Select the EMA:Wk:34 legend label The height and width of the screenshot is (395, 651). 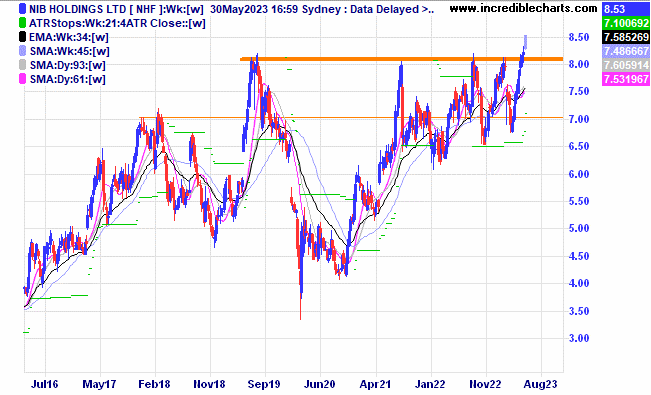click(x=69, y=37)
